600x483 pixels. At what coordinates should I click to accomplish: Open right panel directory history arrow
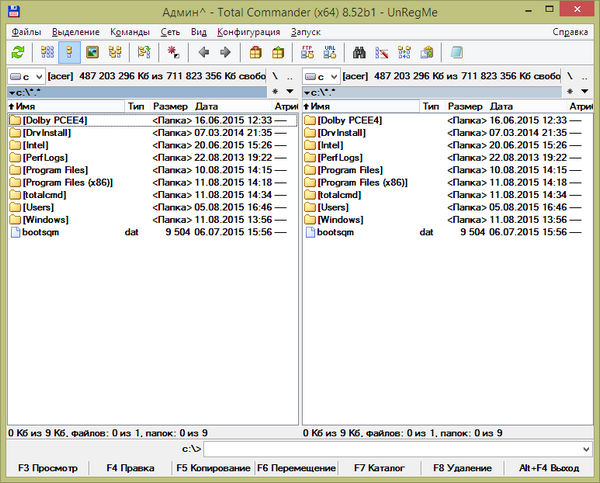point(585,91)
